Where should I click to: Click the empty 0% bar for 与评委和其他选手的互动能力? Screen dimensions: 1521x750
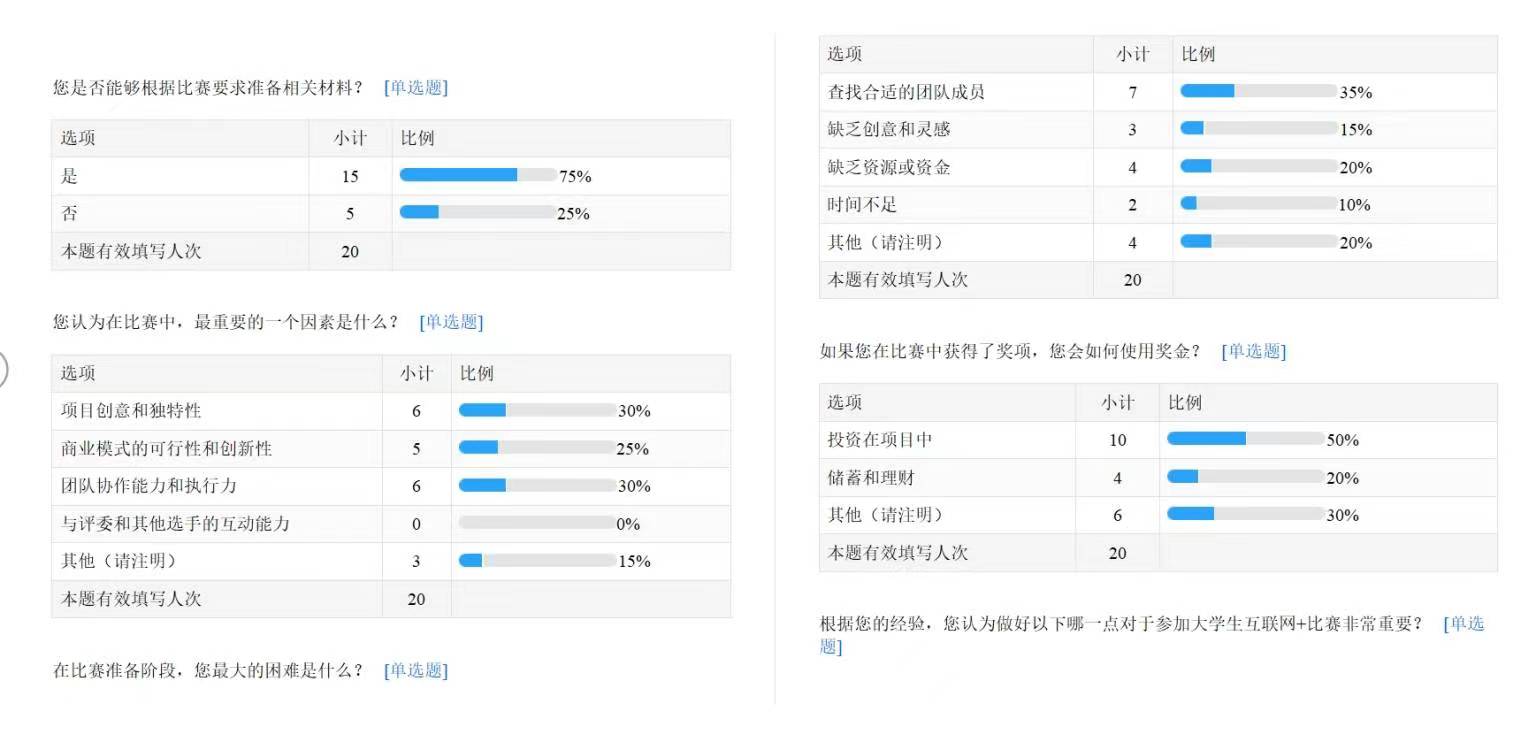click(x=537, y=523)
